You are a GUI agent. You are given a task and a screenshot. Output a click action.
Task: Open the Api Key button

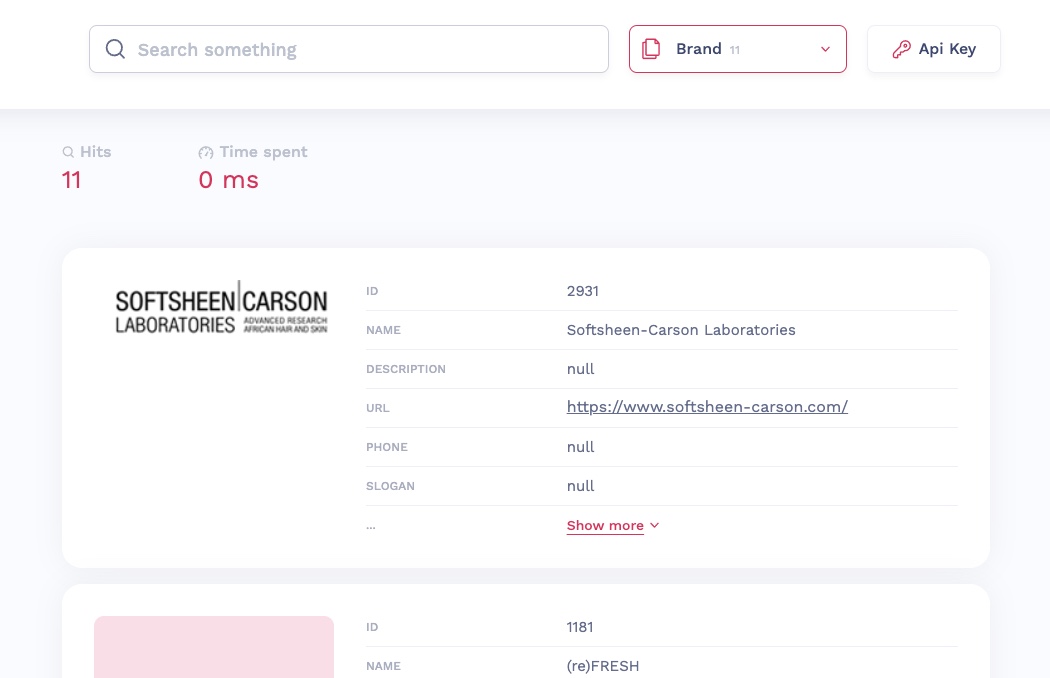click(x=933, y=49)
